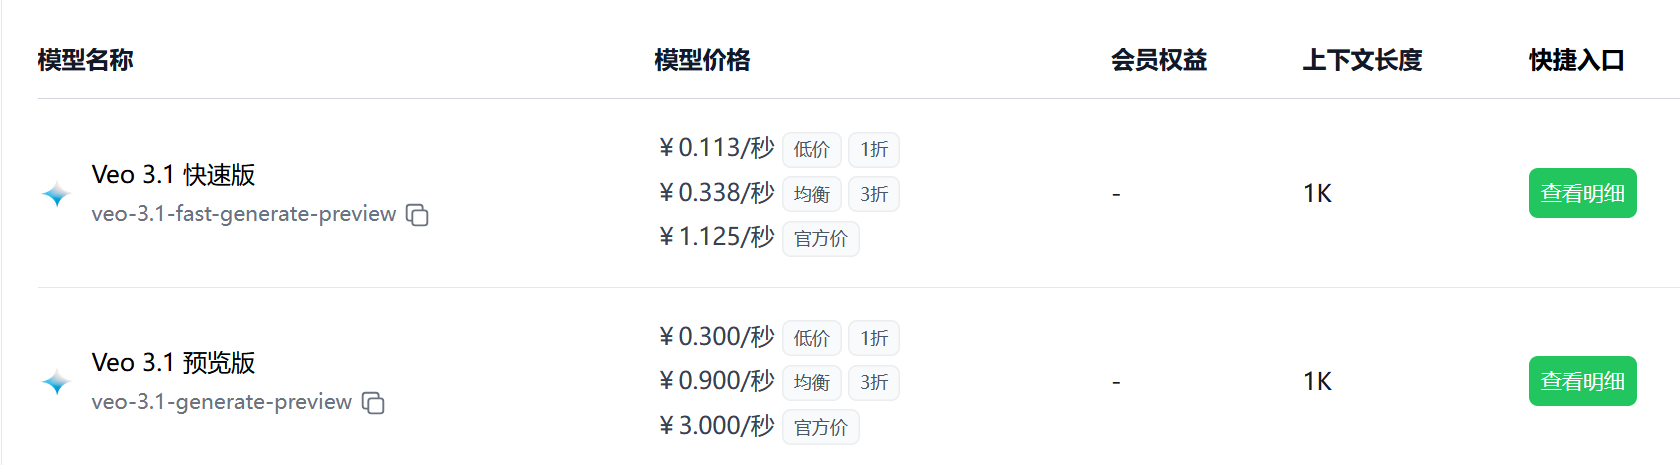This screenshot has height=465, width=1680.
Task: Select the 均衡 tag beside ¥0.900/秒
Action: pyautogui.click(x=811, y=382)
